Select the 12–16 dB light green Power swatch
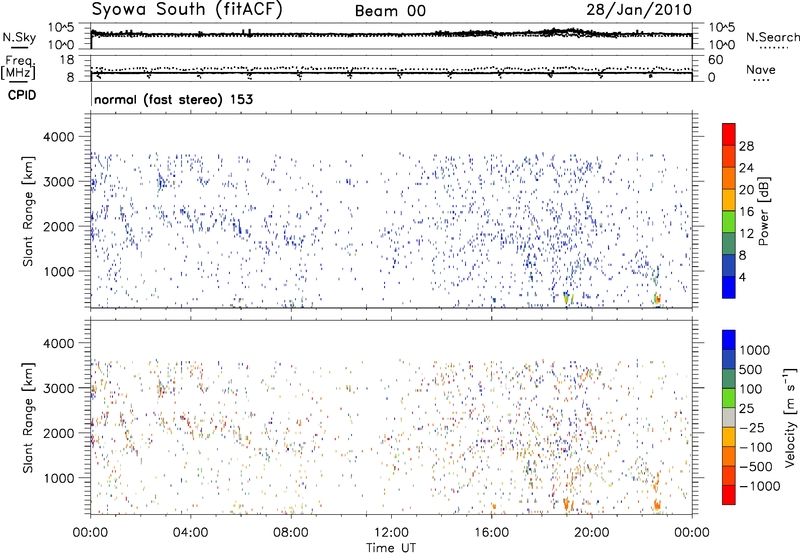Viewport: 800px width, 554px height. click(729, 222)
